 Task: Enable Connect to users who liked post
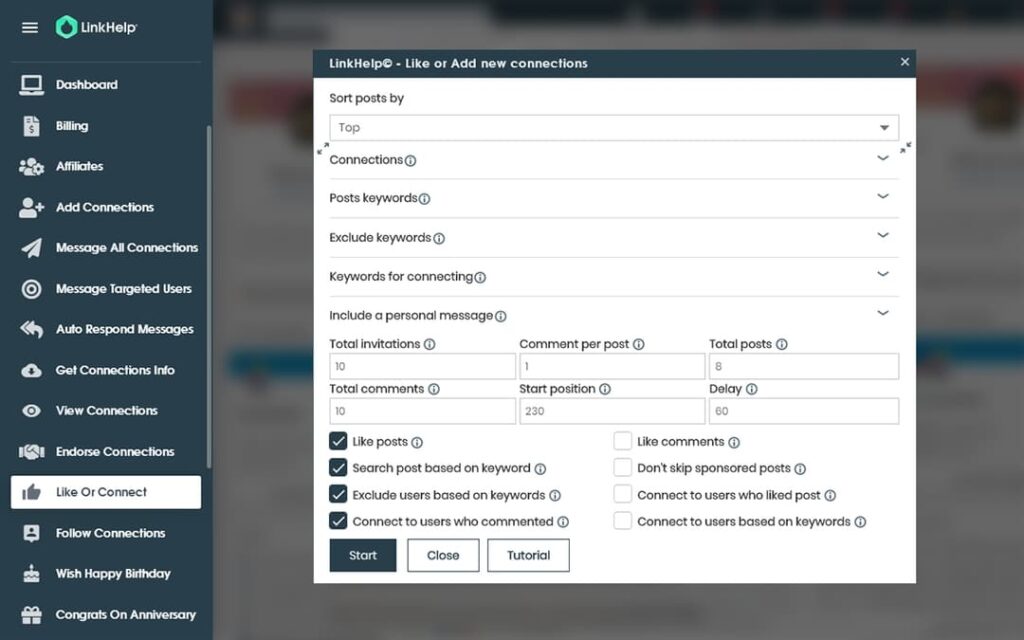(622, 494)
